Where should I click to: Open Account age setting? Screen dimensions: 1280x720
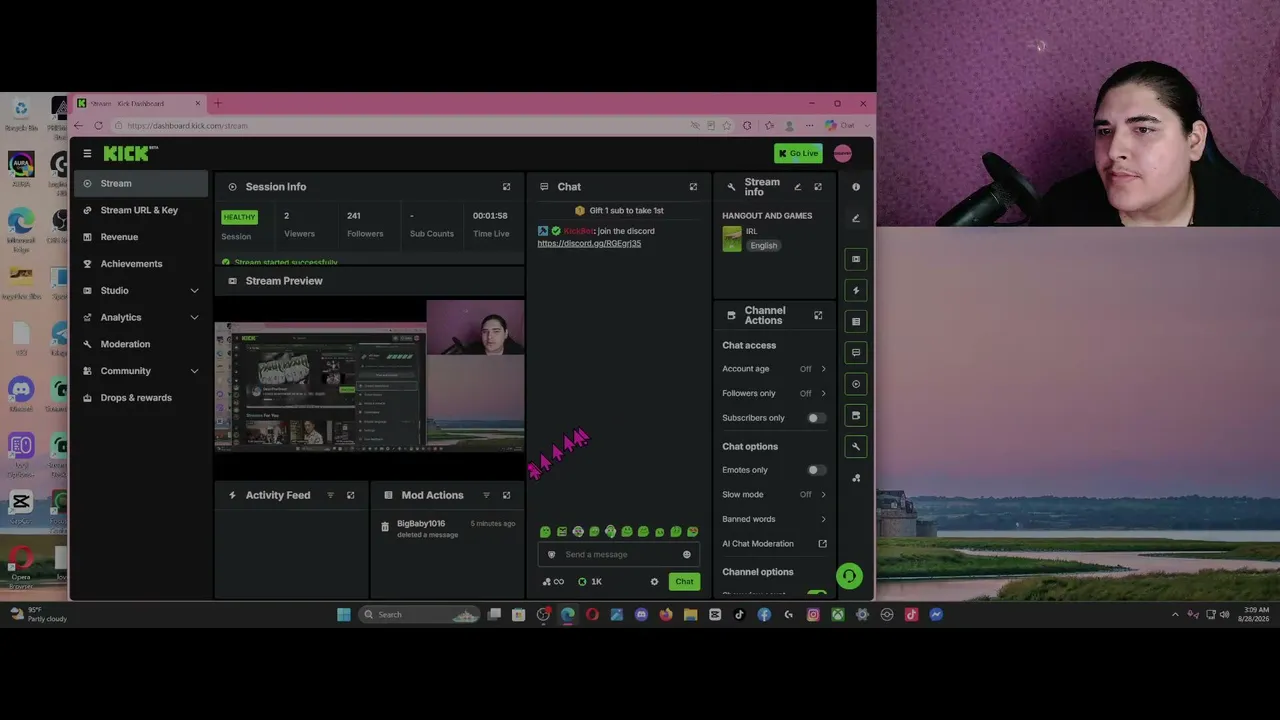tap(774, 369)
